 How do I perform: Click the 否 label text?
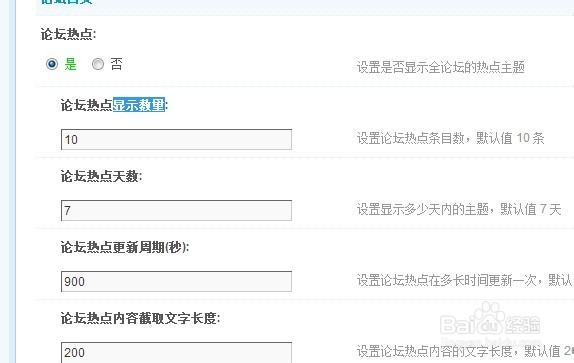(116, 64)
